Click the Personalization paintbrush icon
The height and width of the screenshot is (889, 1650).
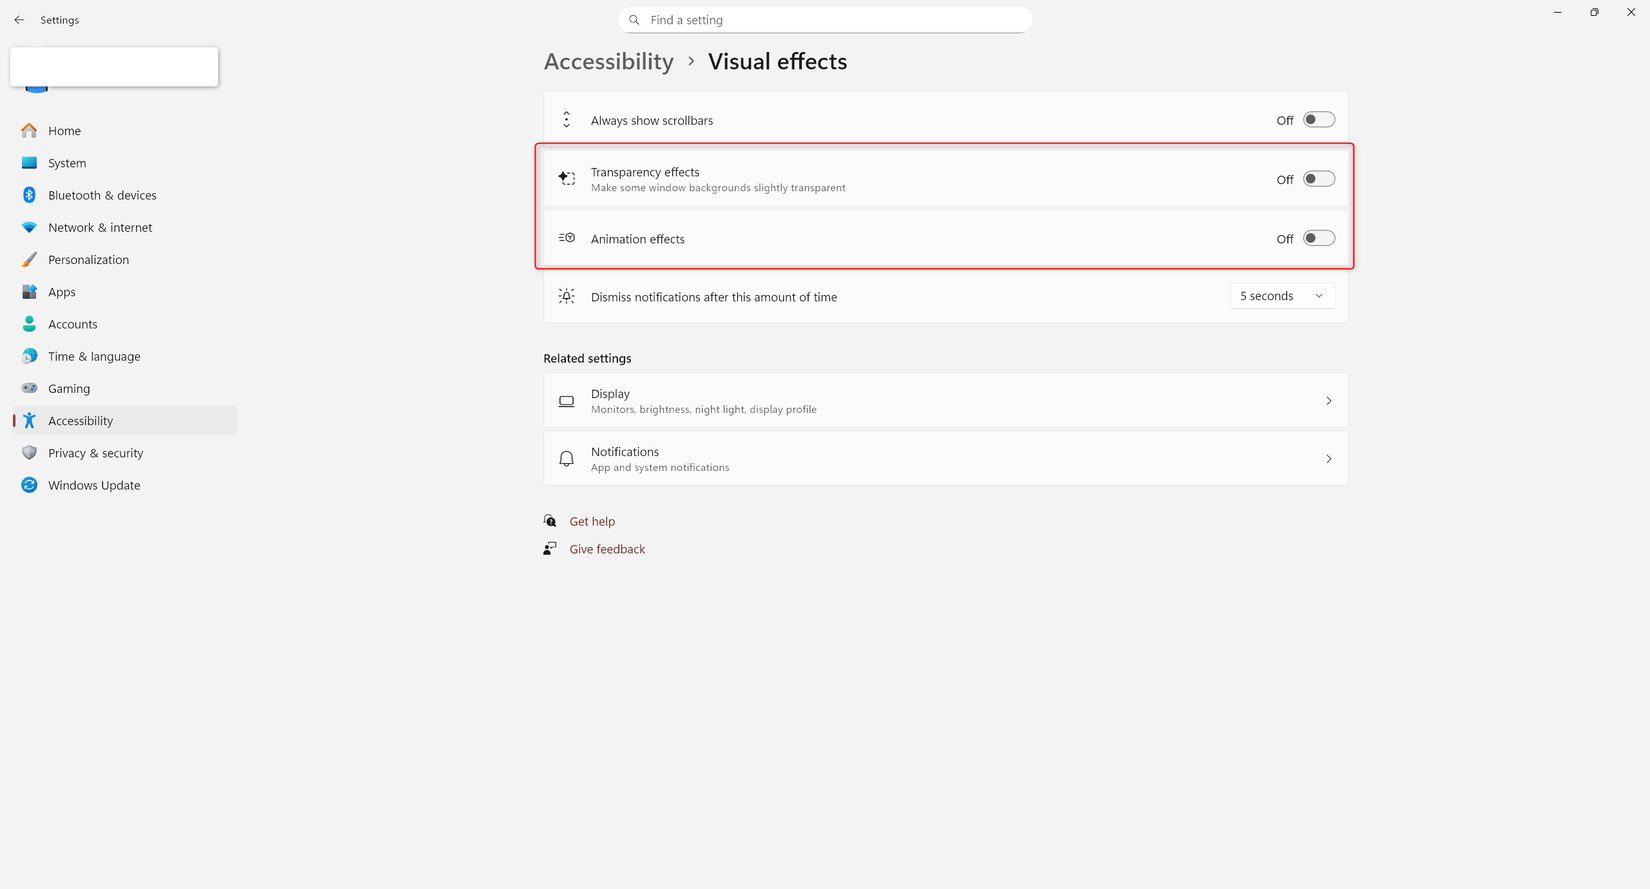pos(29,260)
